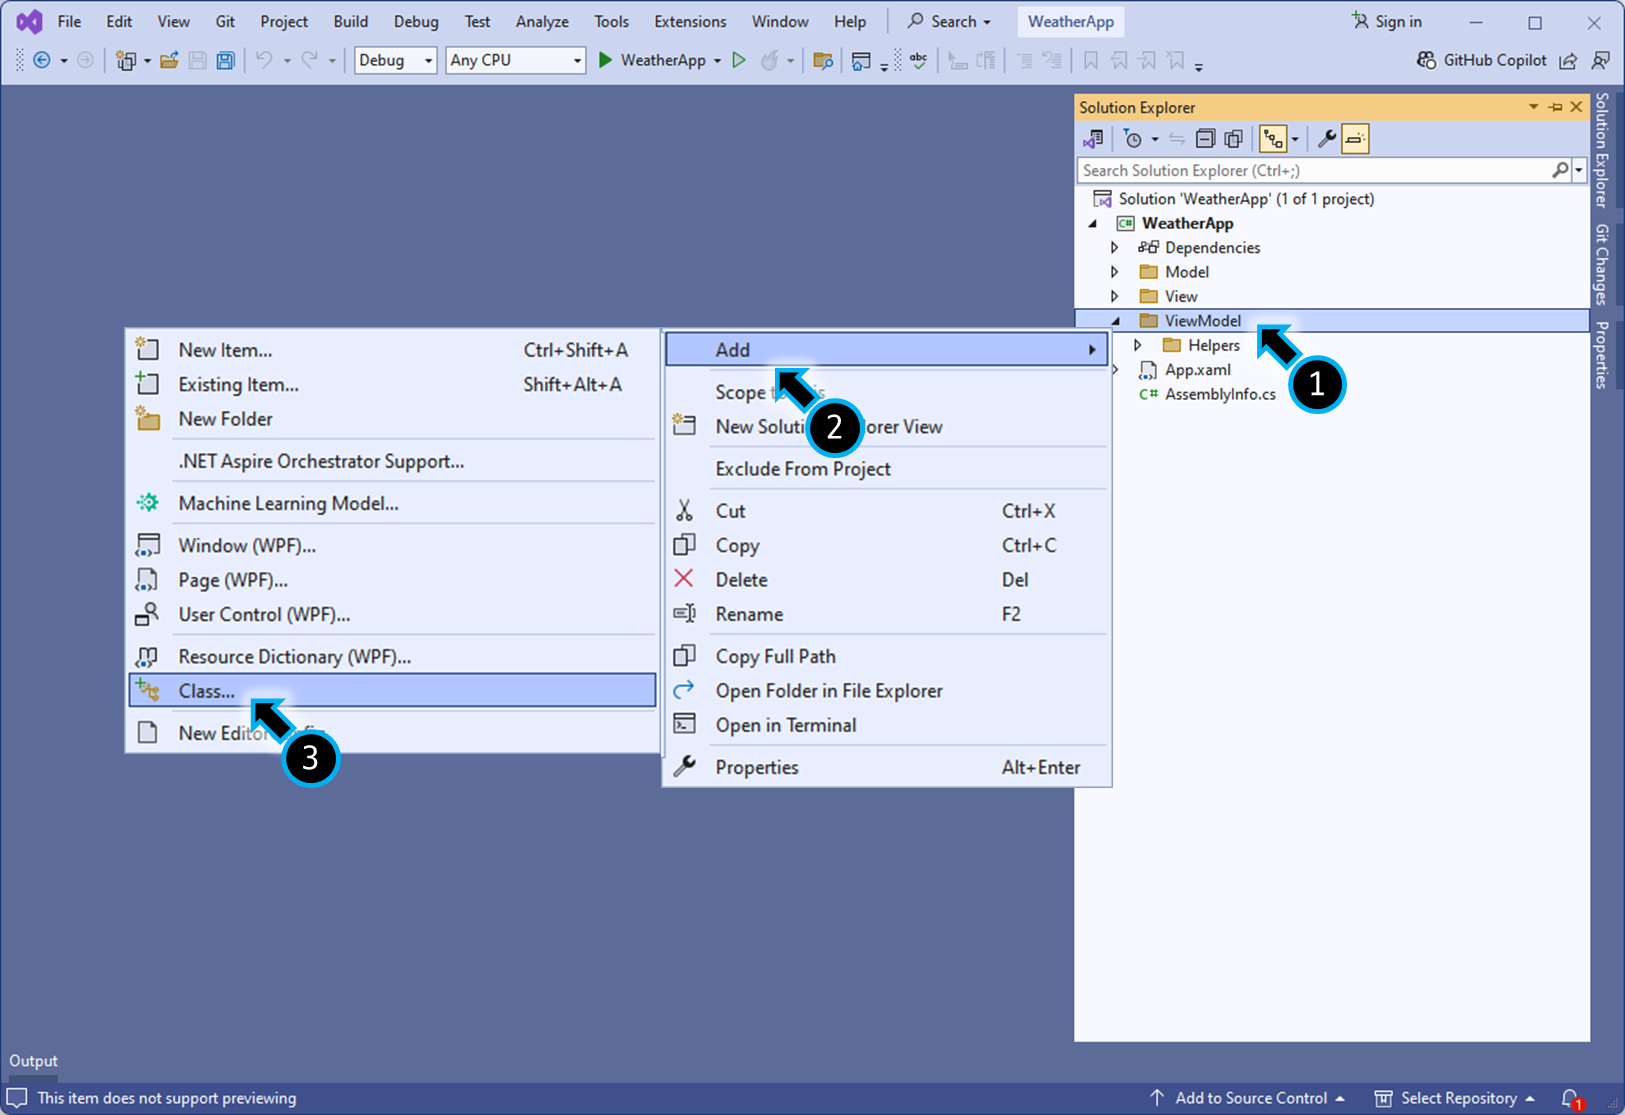Click Start Without Debugging outline play icon
This screenshot has height=1115, width=1625.
739,60
